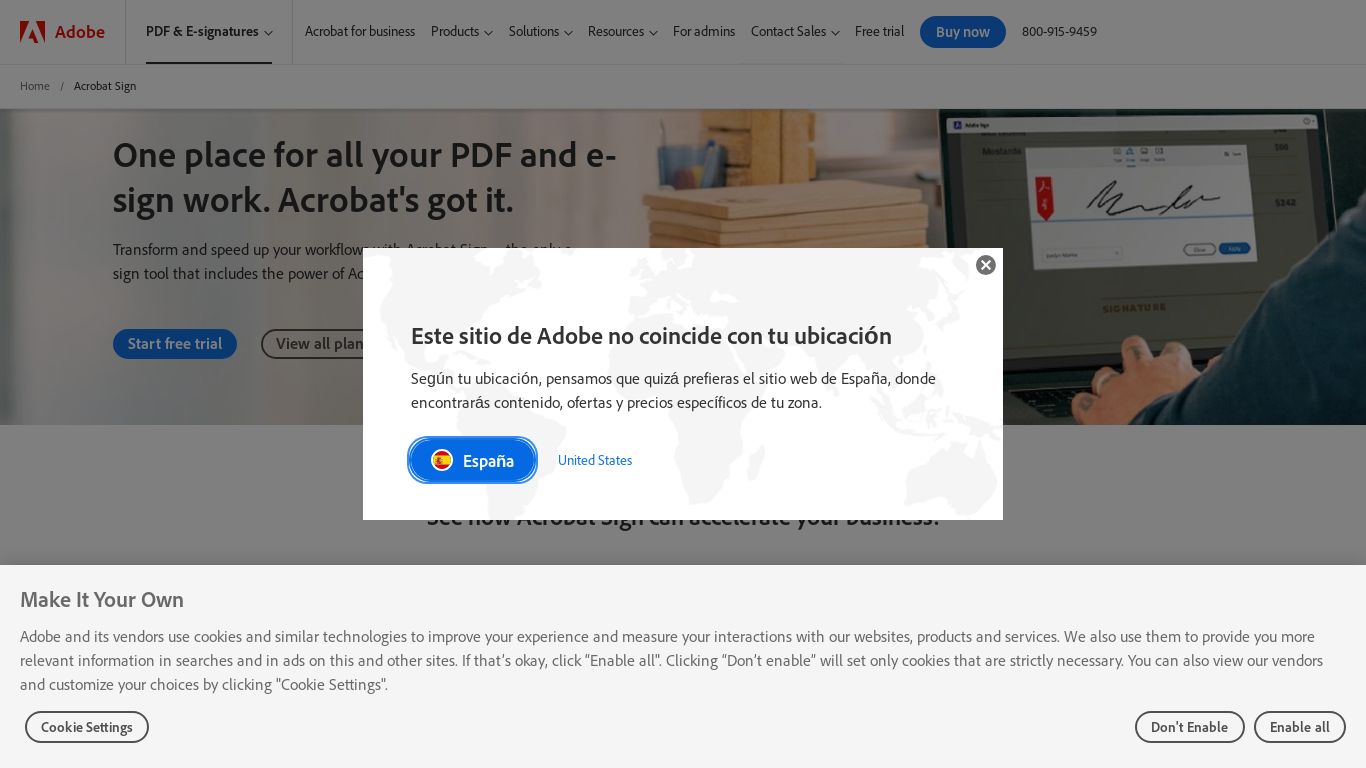The width and height of the screenshot is (1366, 768).
Task: Click Acrobat Sign breadcrumb text
Action: [x=105, y=86]
